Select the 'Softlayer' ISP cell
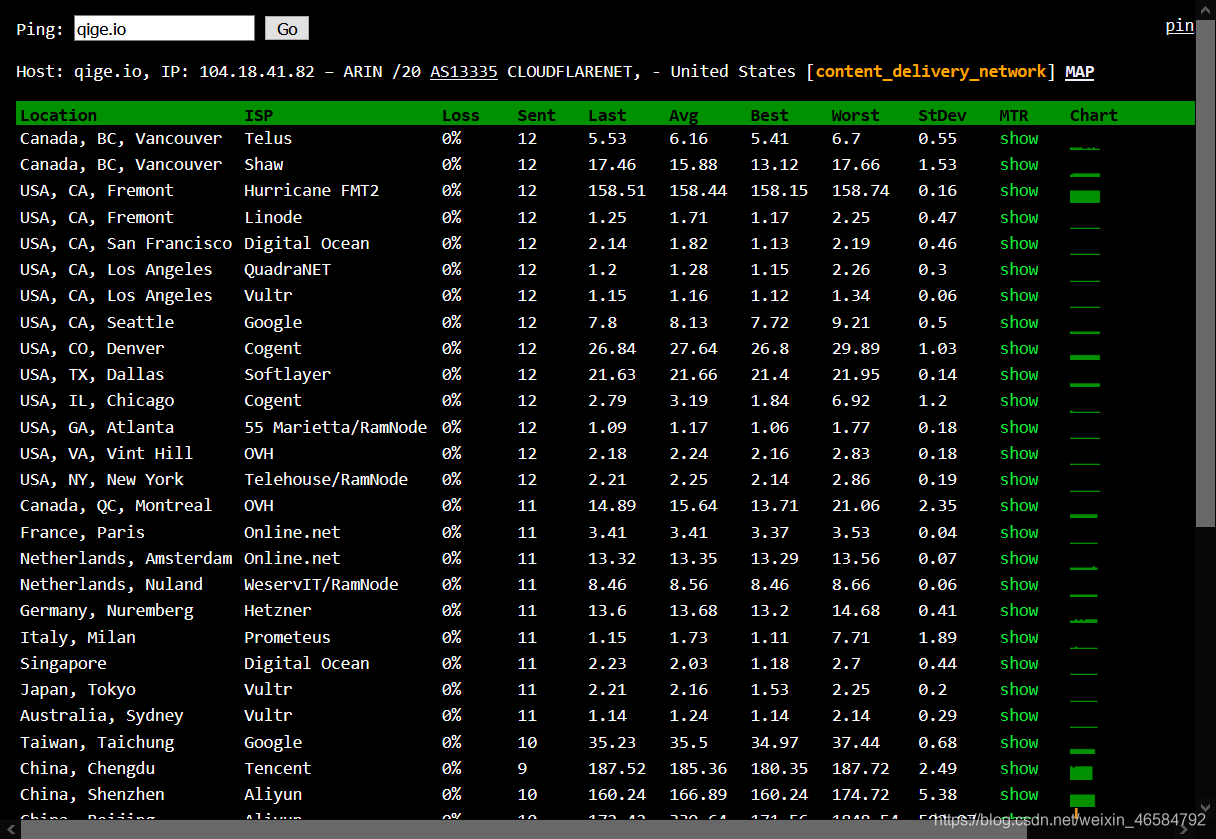The height and width of the screenshot is (839, 1216). coord(287,374)
